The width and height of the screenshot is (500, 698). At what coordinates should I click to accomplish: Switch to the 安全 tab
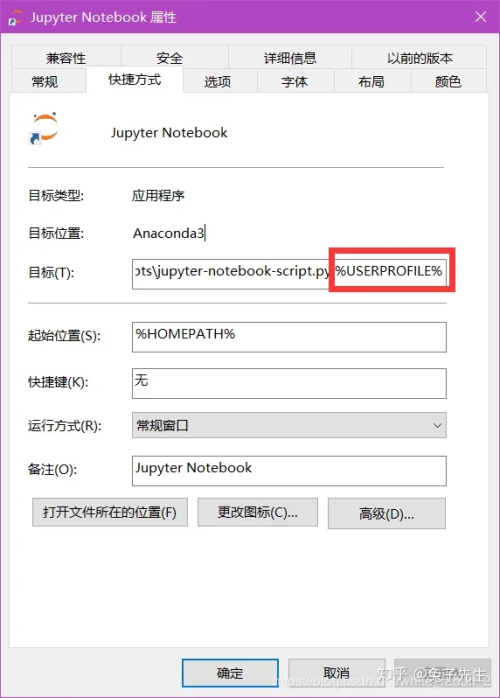click(x=169, y=58)
